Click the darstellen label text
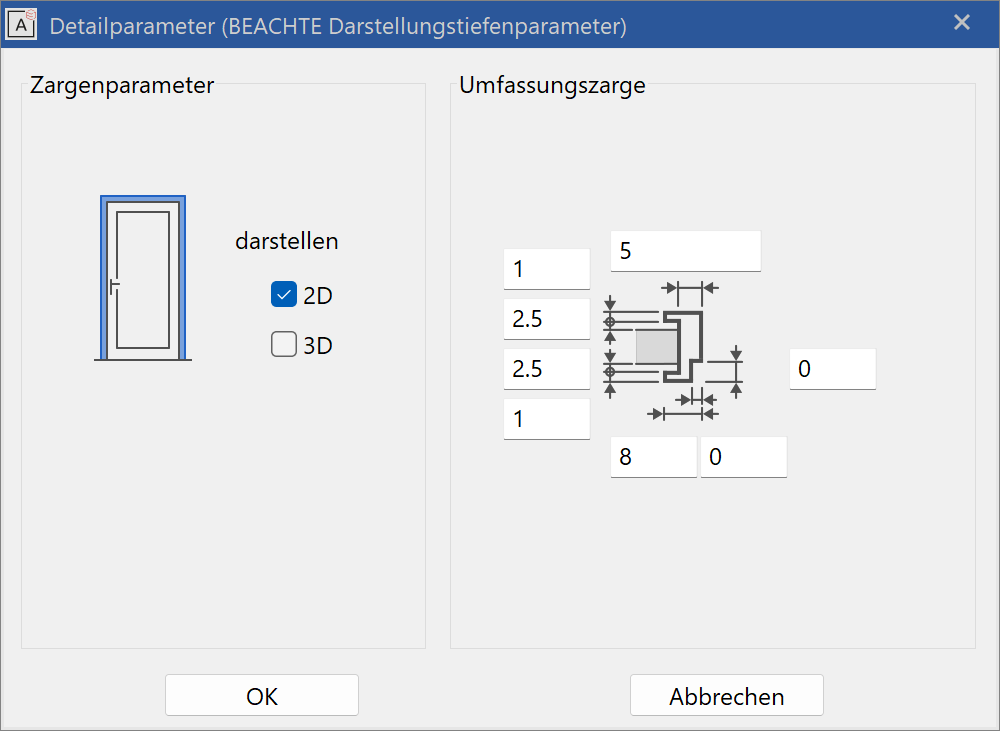Screen dimensions: 1000x731 [286, 241]
